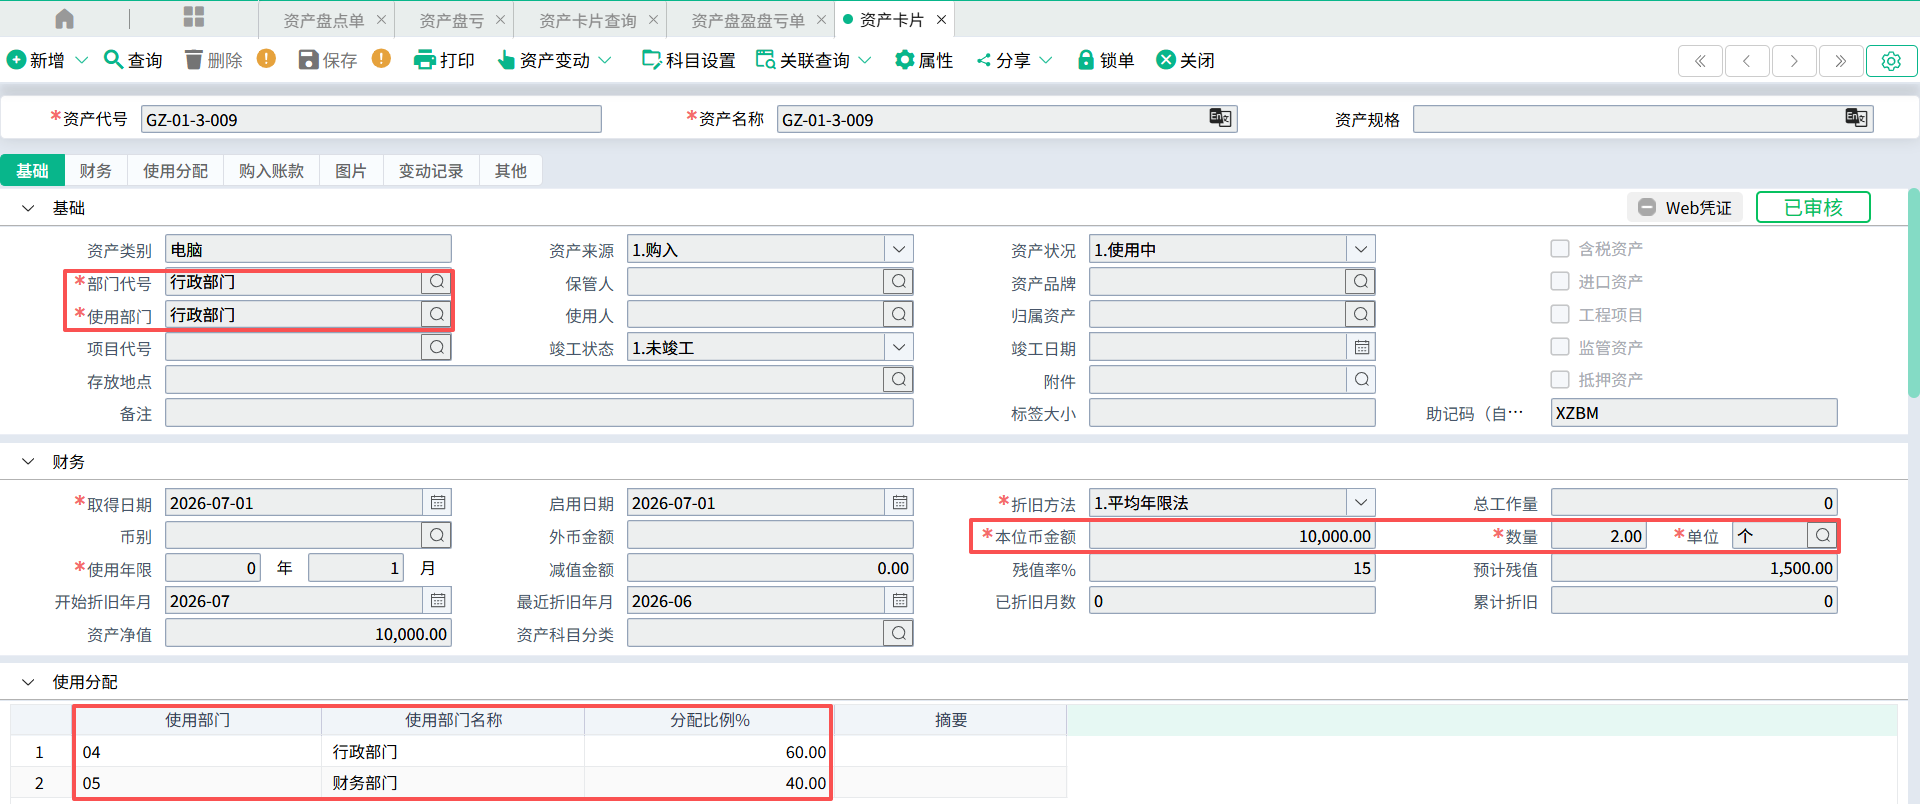
Task: Switch to the 购入账款 tab
Action: click(x=271, y=171)
